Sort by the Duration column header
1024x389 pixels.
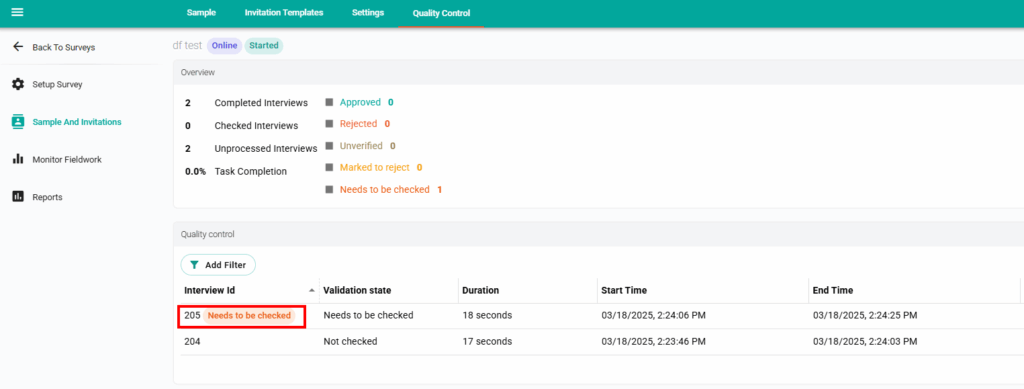pos(481,290)
